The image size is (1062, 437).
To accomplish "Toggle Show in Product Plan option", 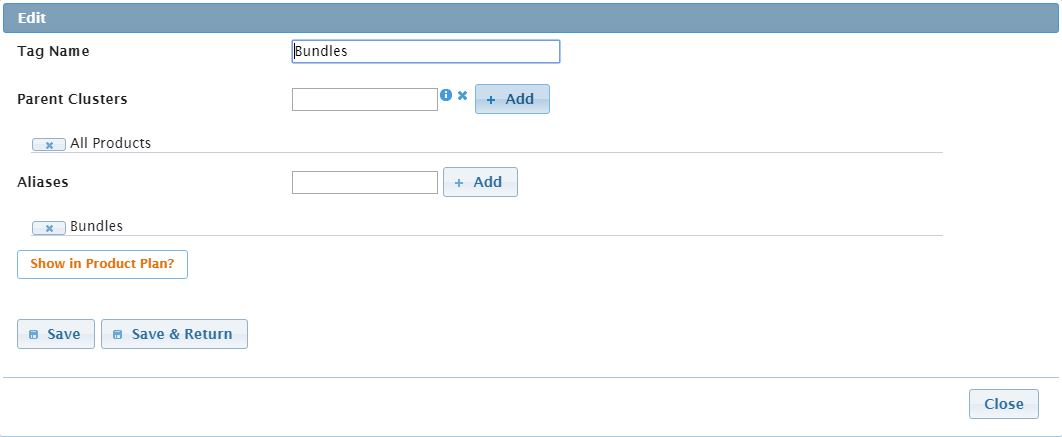I will [x=102, y=264].
